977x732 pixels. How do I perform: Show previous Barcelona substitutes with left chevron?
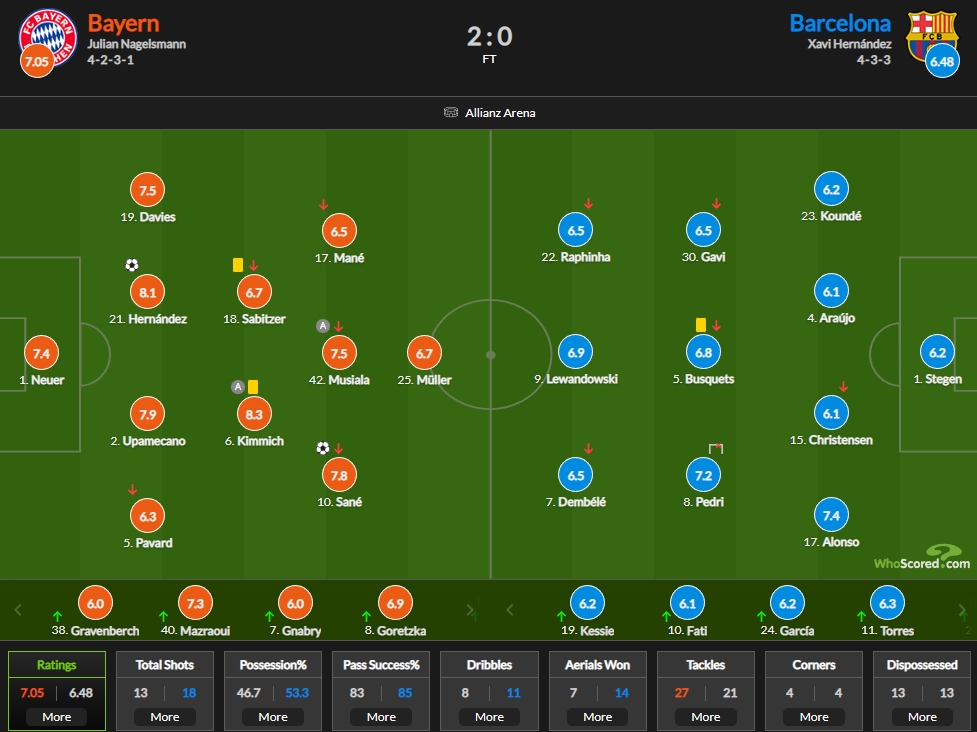(x=510, y=609)
